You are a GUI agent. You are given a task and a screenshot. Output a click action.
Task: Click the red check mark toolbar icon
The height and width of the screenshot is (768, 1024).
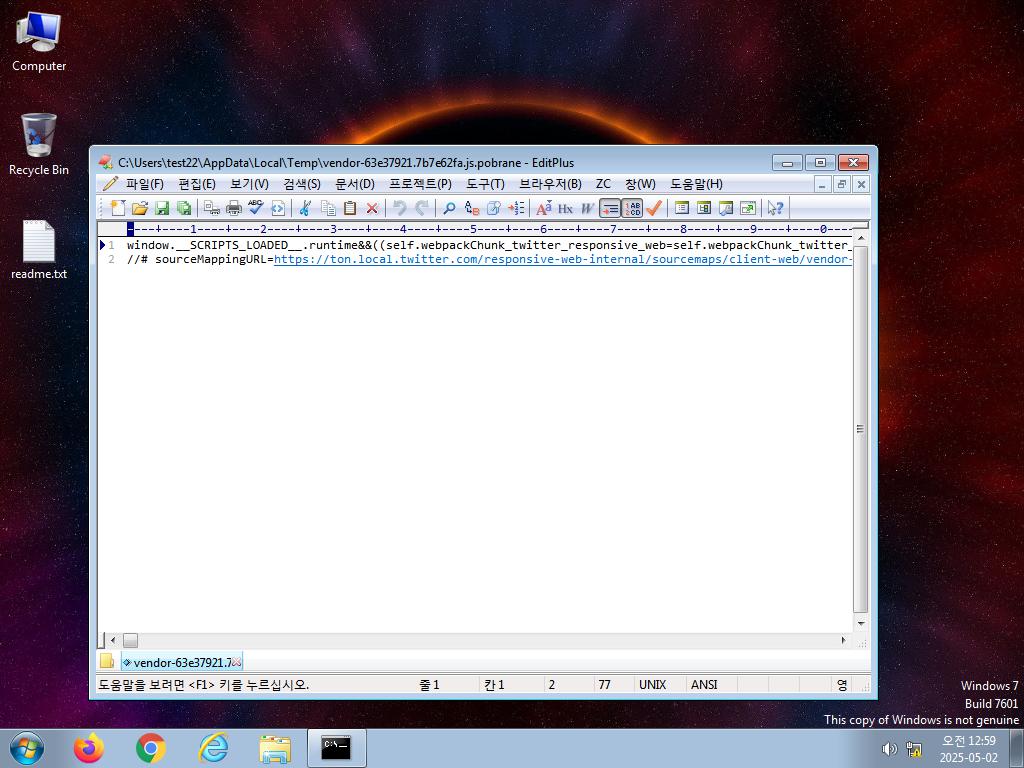[654, 208]
